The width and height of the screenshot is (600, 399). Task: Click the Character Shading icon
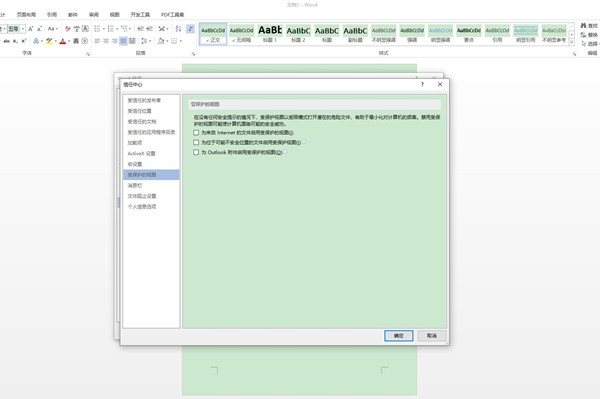point(76,41)
